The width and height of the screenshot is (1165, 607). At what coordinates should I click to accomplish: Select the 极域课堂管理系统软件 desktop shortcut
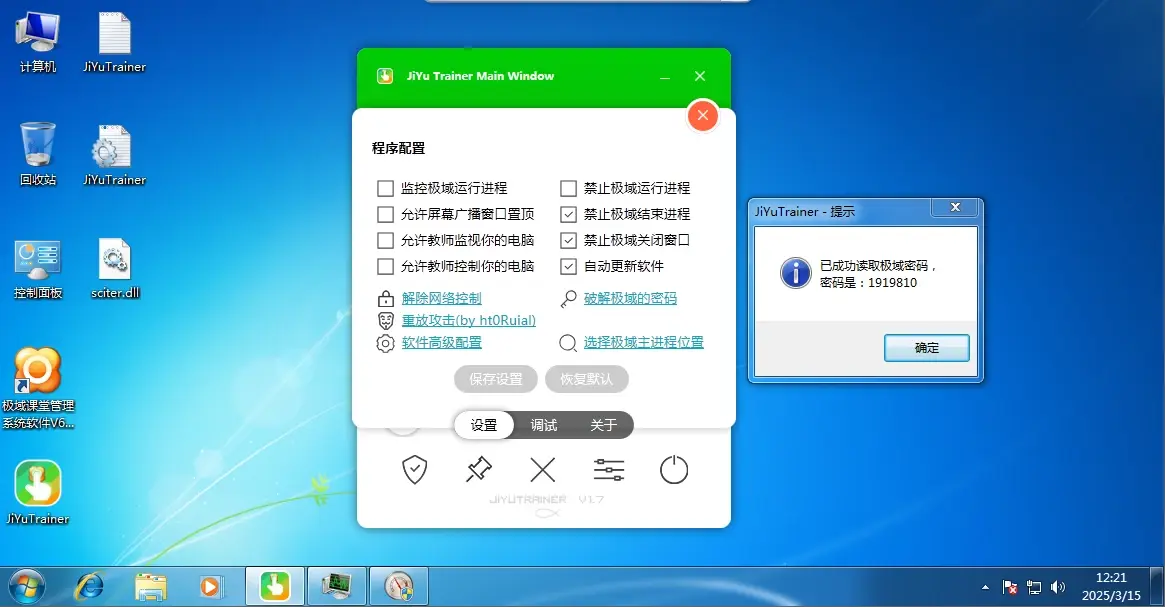pyautogui.click(x=38, y=388)
